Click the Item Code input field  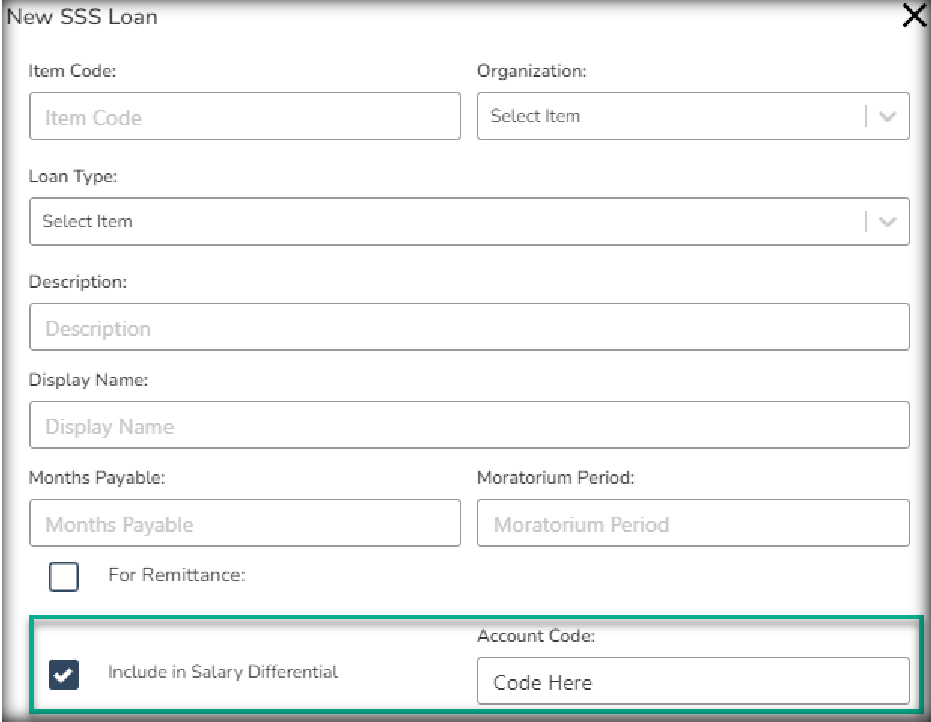click(x=245, y=117)
